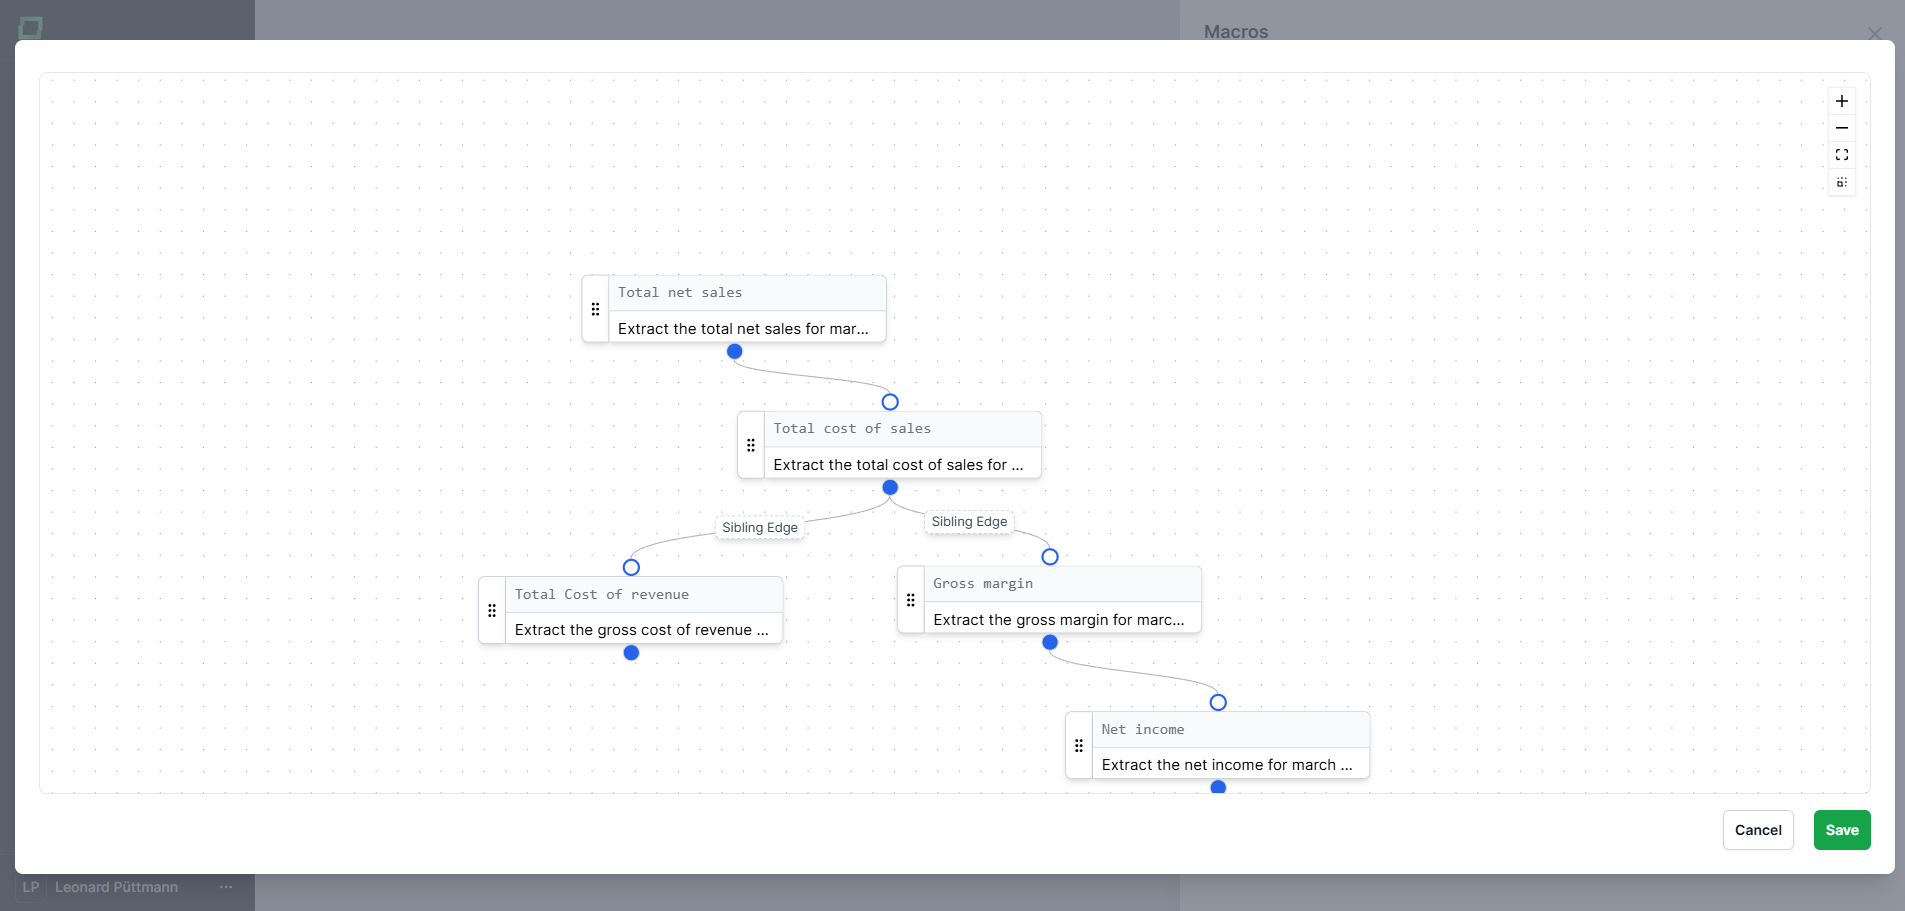The image size is (1905, 911).
Task: Grab the drag handle of Total net sales node
Action: click(x=595, y=309)
